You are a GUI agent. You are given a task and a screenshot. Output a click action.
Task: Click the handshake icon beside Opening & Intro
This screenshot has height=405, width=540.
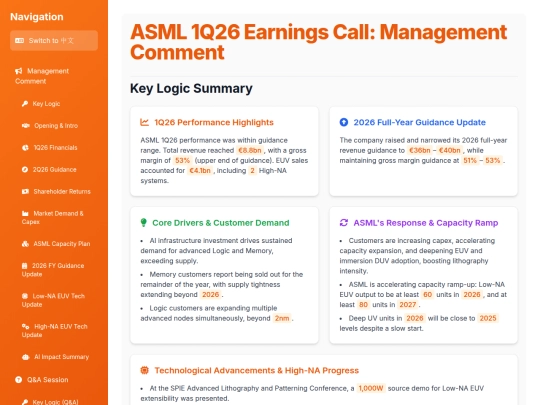(26, 126)
